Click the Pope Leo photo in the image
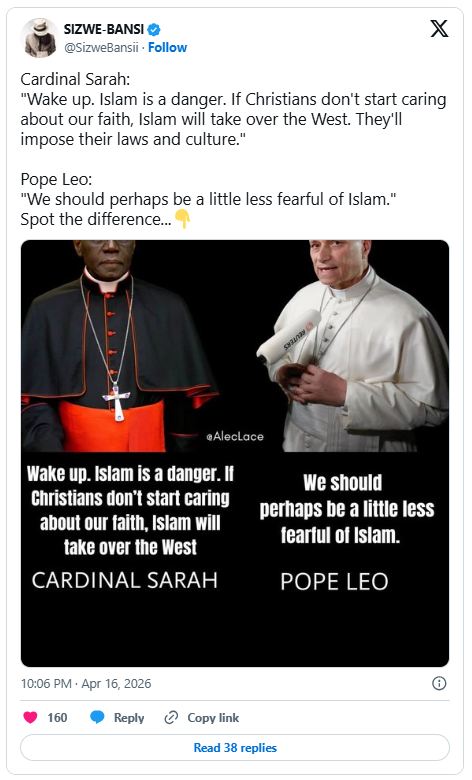The width and height of the screenshot is (472, 780). pyautogui.click(x=353, y=346)
